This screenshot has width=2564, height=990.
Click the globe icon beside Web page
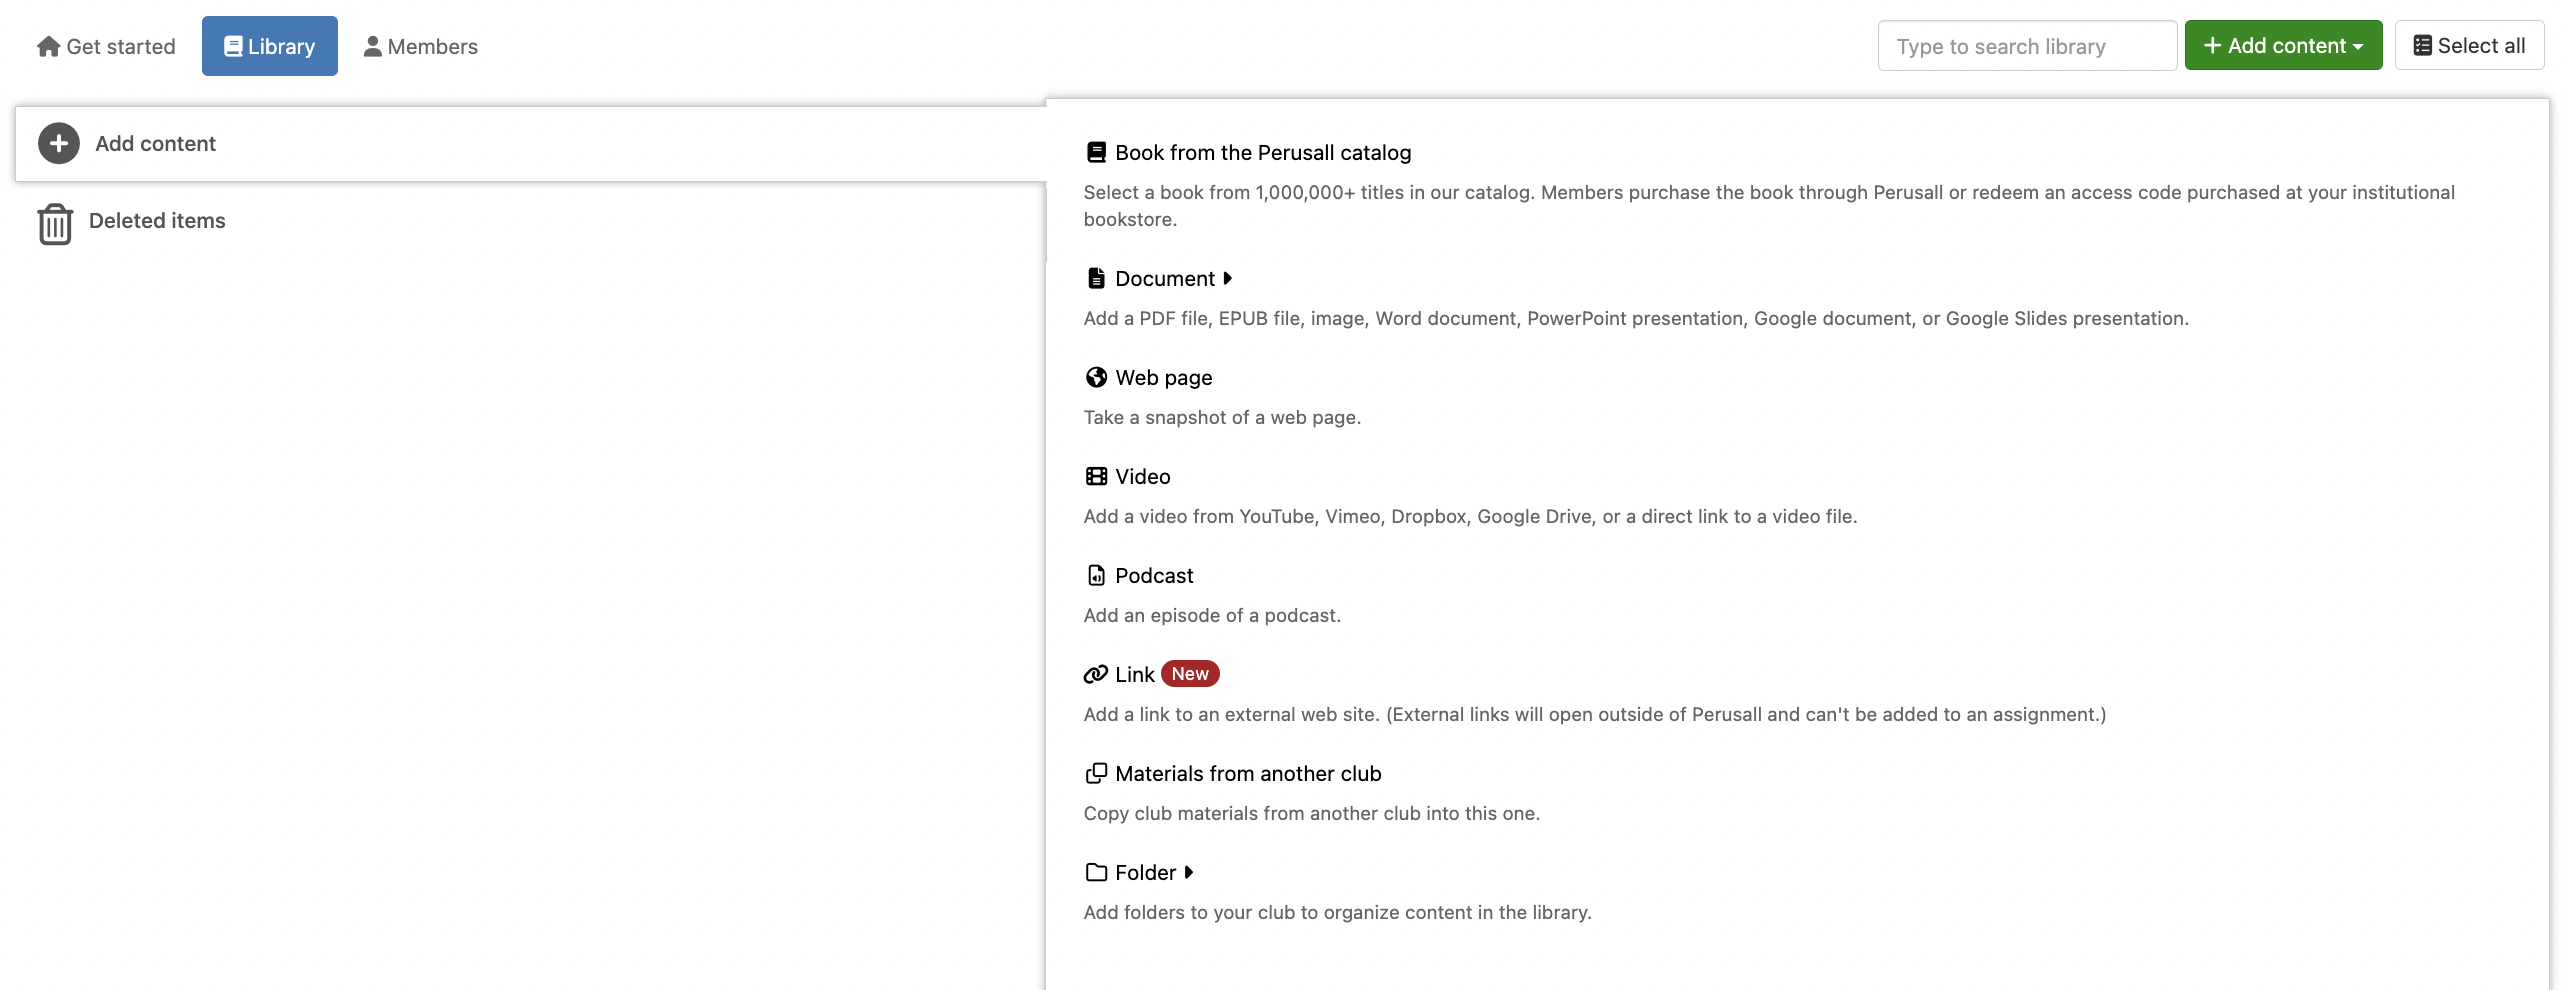pos(1096,378)
